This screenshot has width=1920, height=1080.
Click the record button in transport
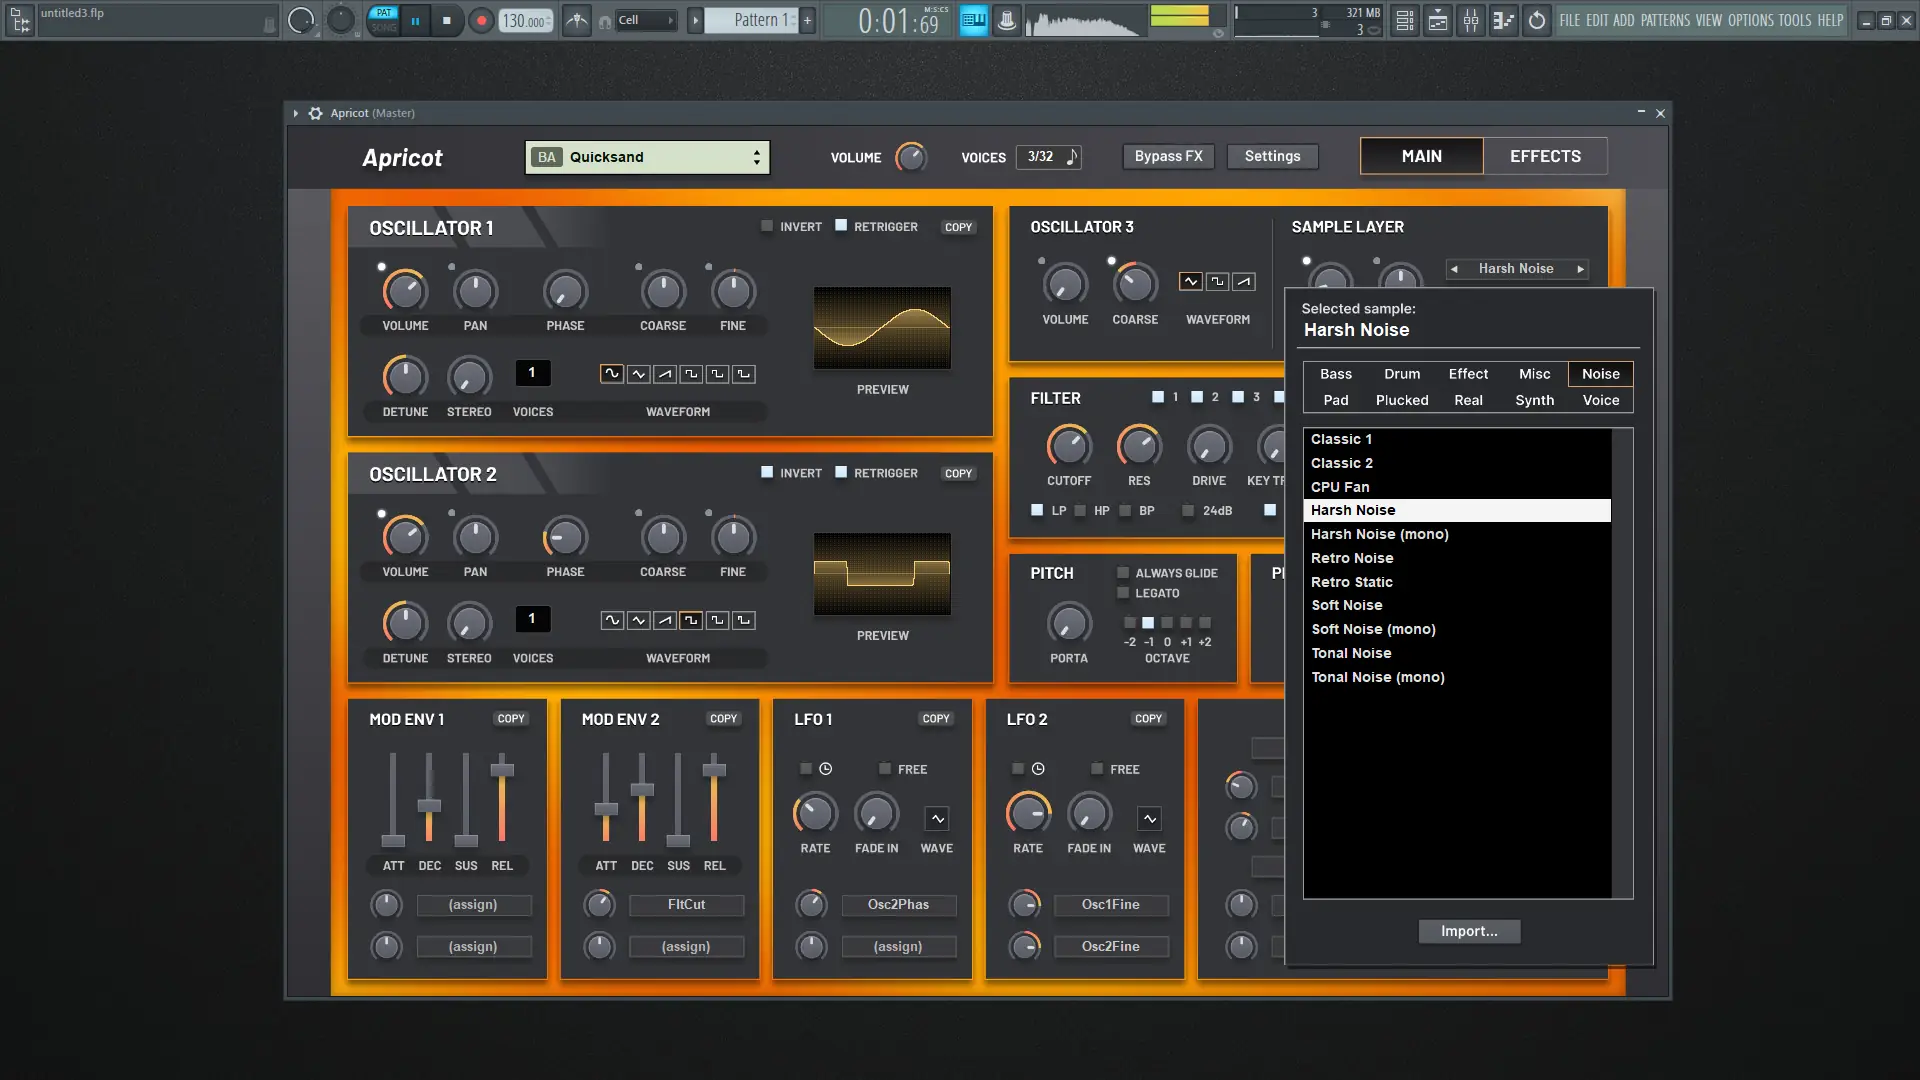pos(482,21)
